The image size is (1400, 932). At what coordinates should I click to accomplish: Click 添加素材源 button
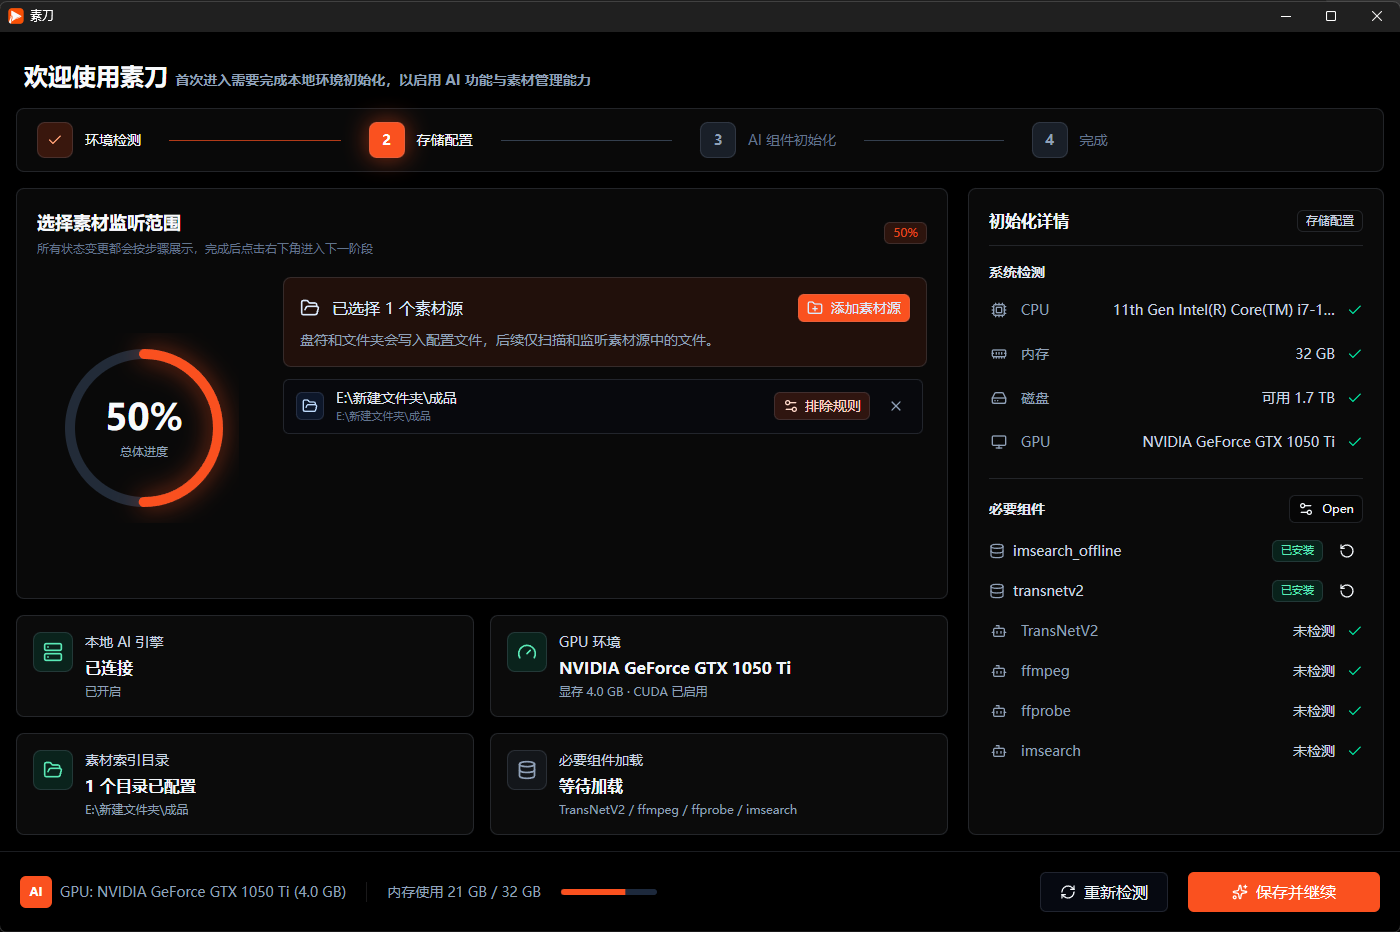tap(854, 308)
